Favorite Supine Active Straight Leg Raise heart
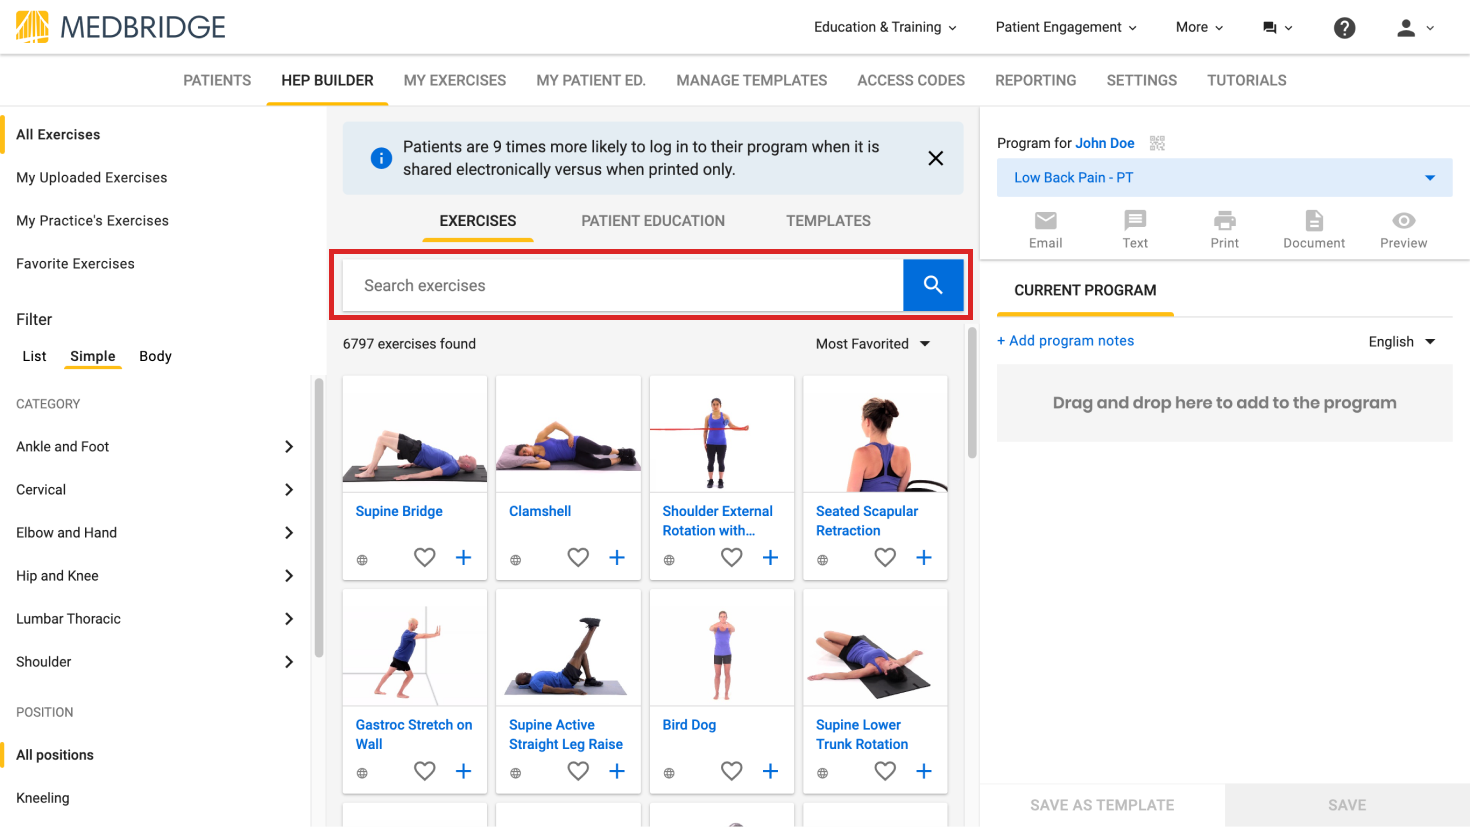 [578, 771]
